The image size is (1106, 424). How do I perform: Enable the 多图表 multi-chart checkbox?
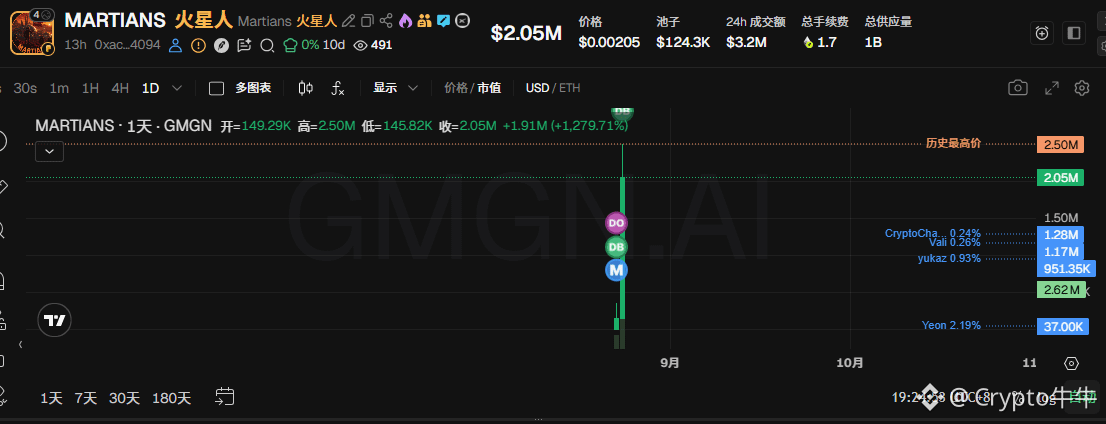[217, 88]
